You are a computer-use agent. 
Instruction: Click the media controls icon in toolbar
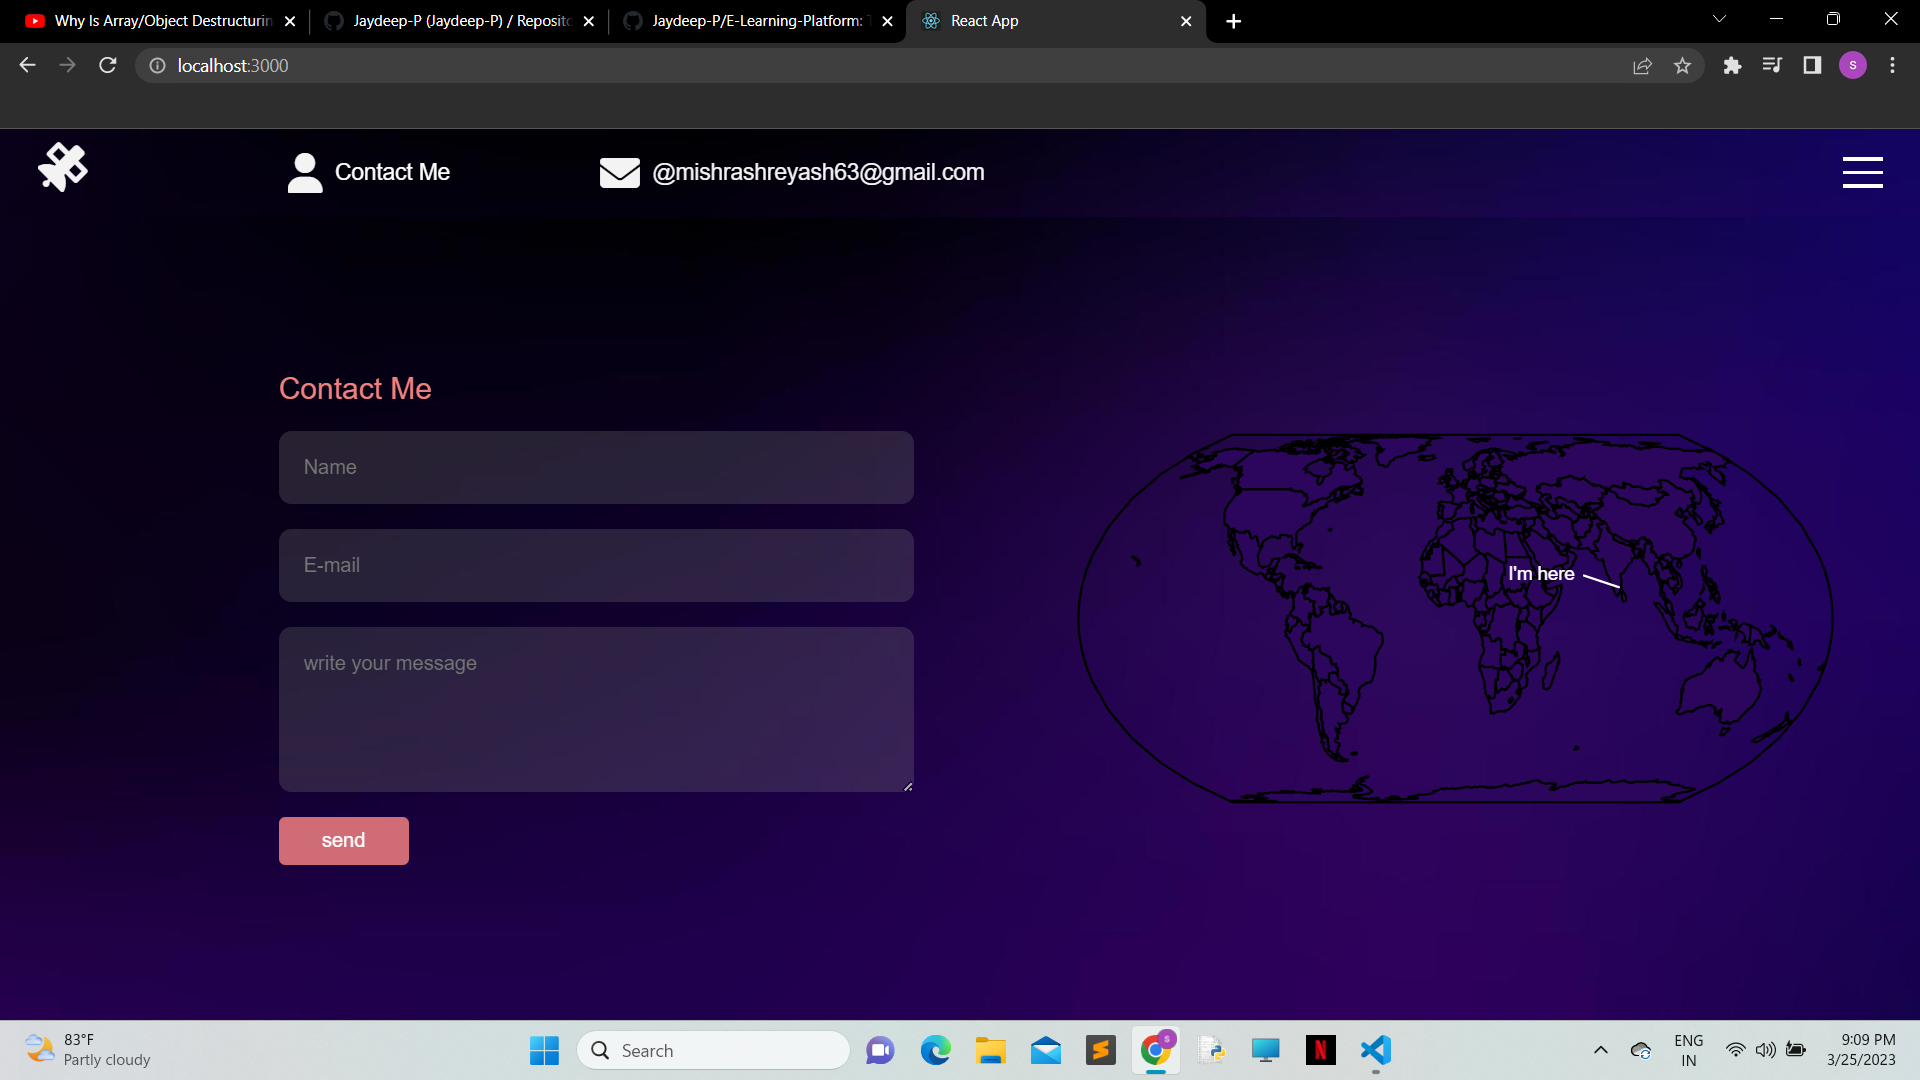(1772, 65)
